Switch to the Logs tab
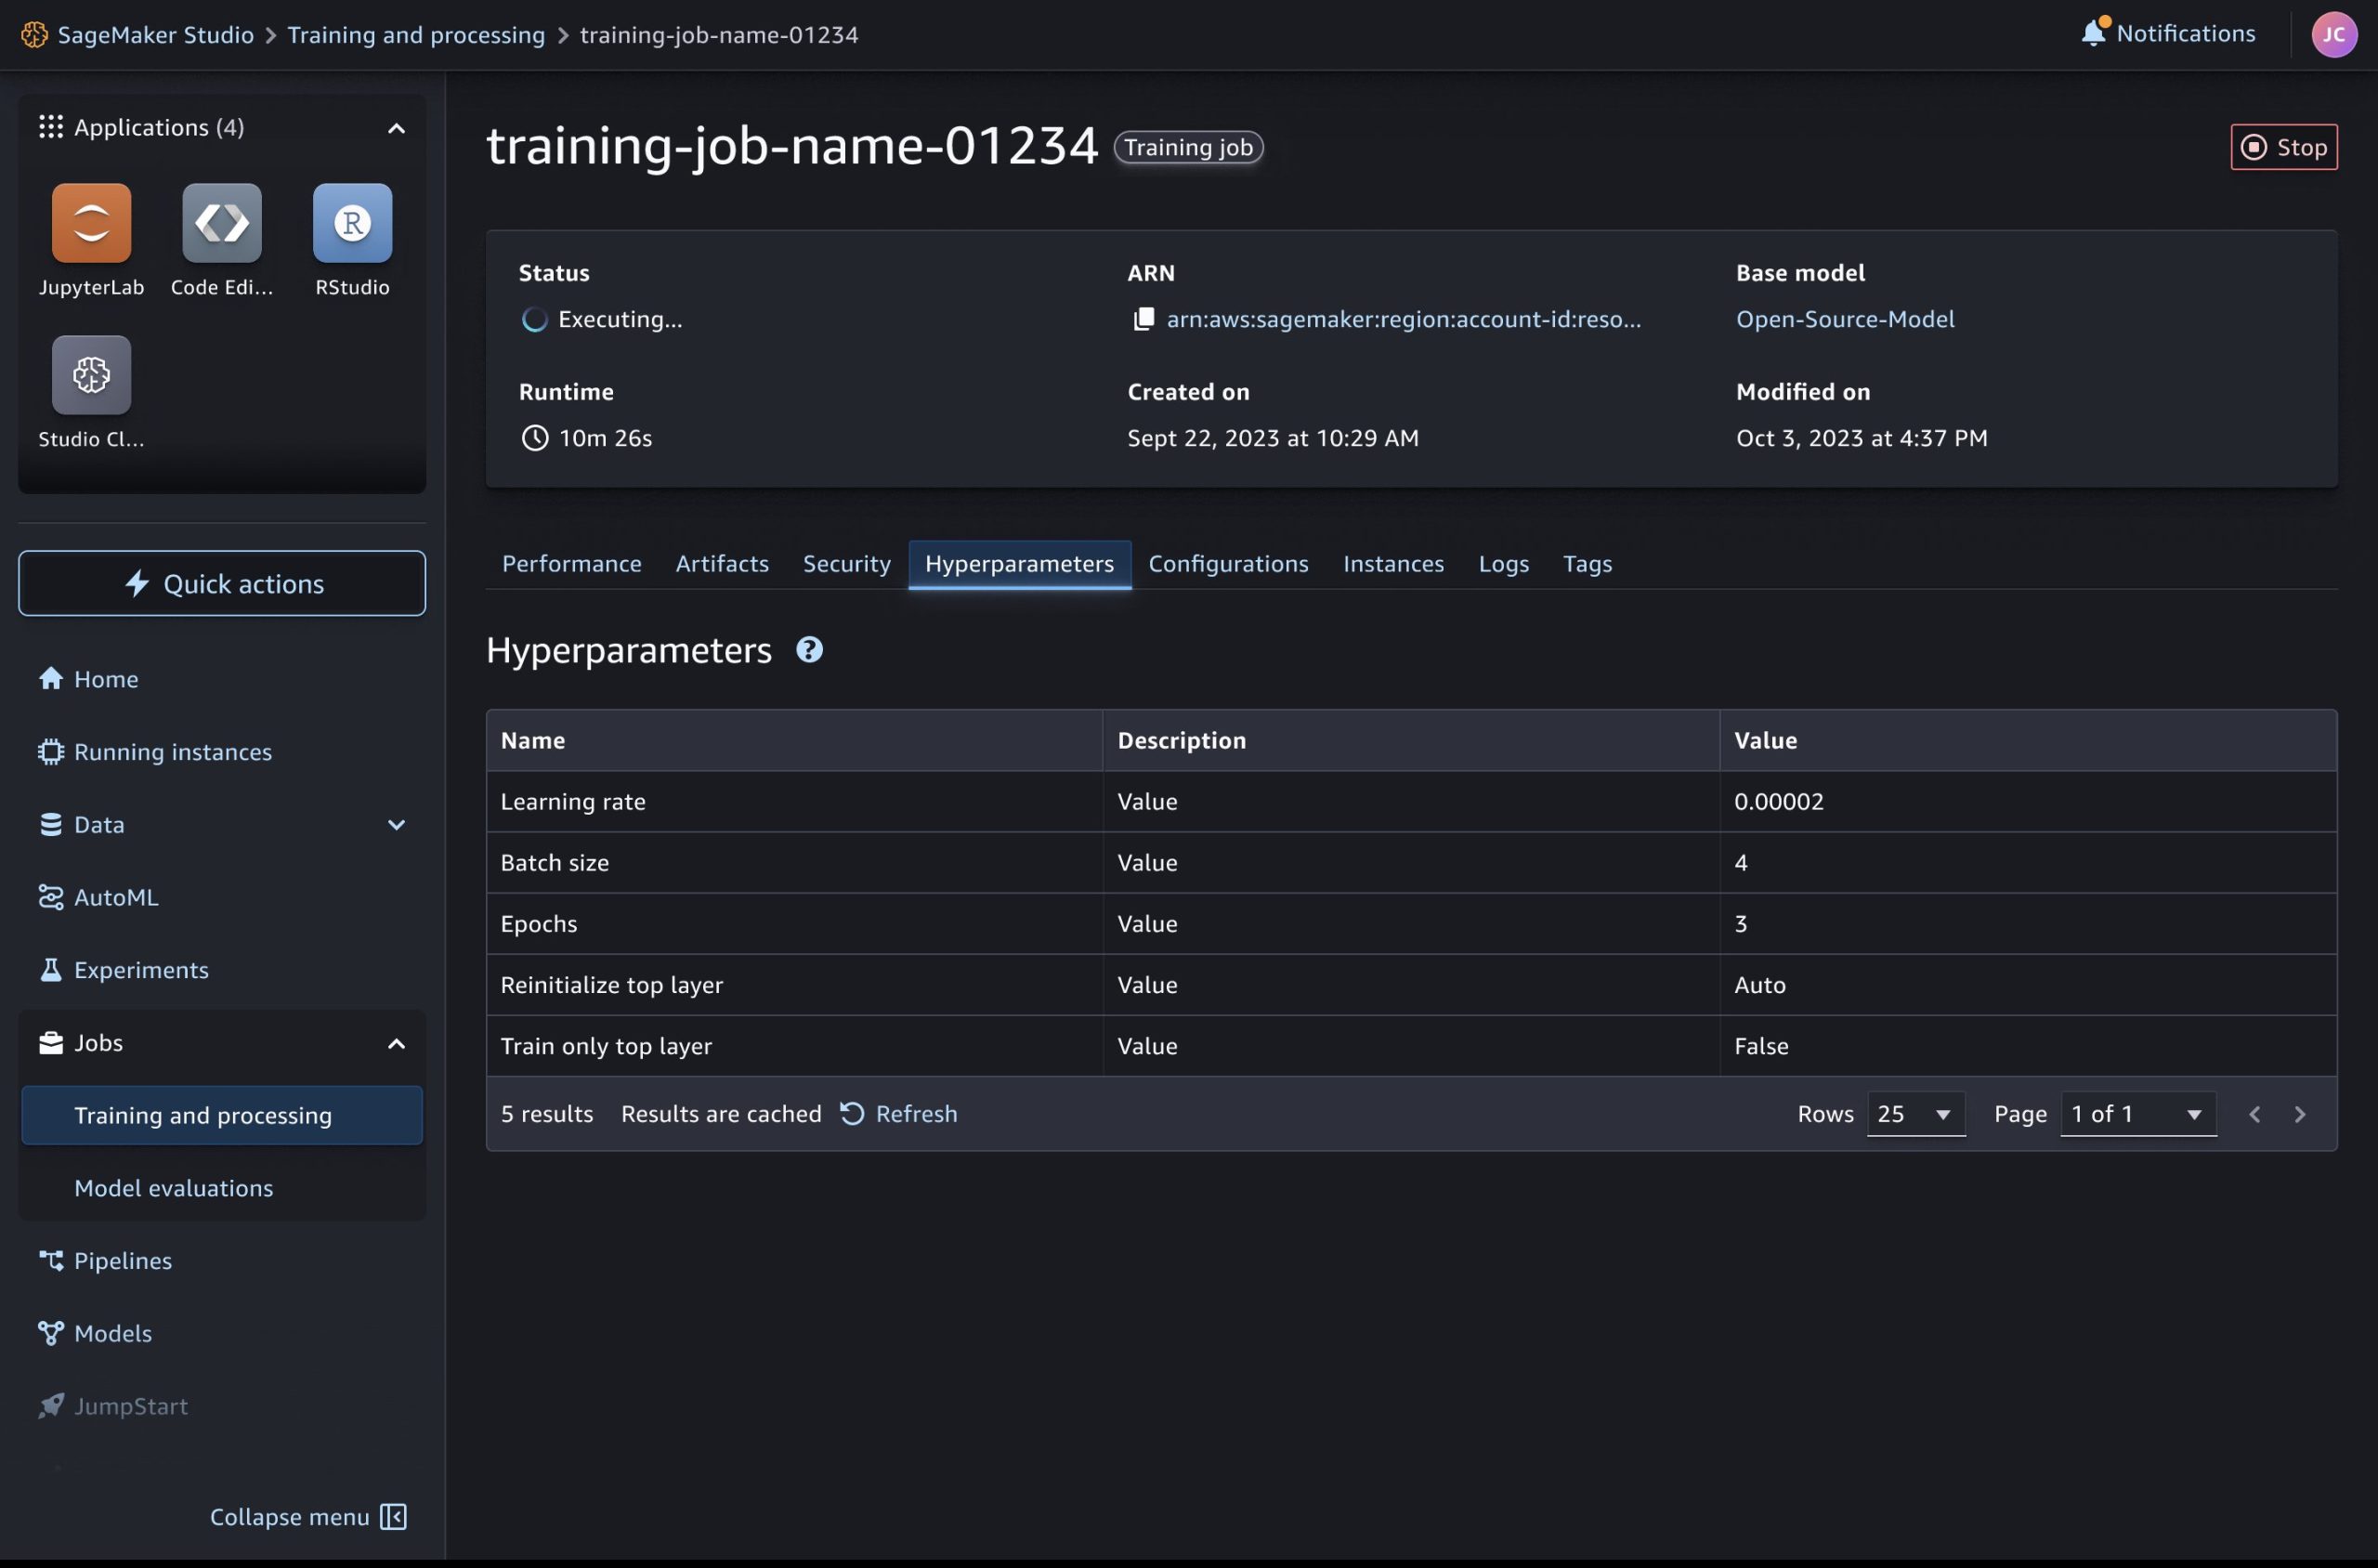This screenshot has width=2378, height=1568. pos(1503,564)
